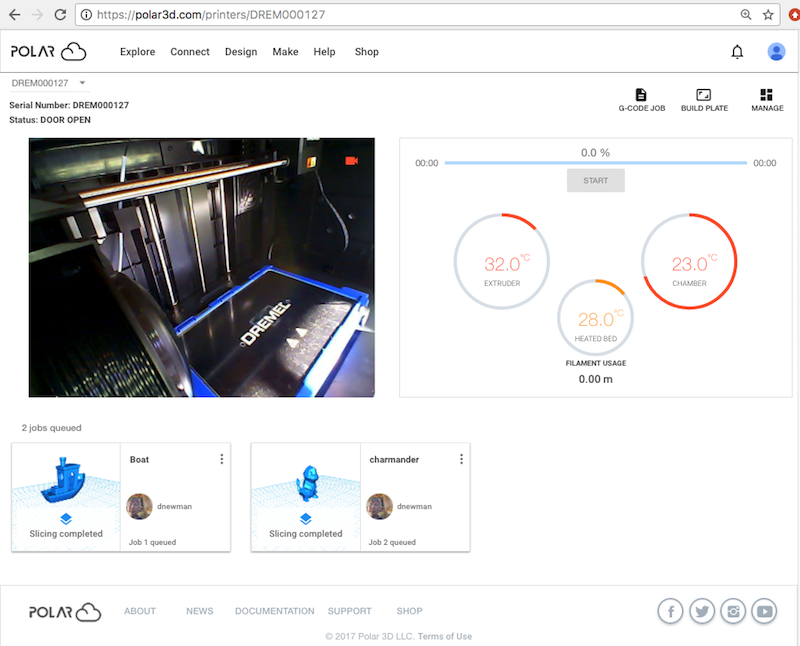Open the Terms of Use link
Screen dimensions: 800x646
tap(445, 636)
